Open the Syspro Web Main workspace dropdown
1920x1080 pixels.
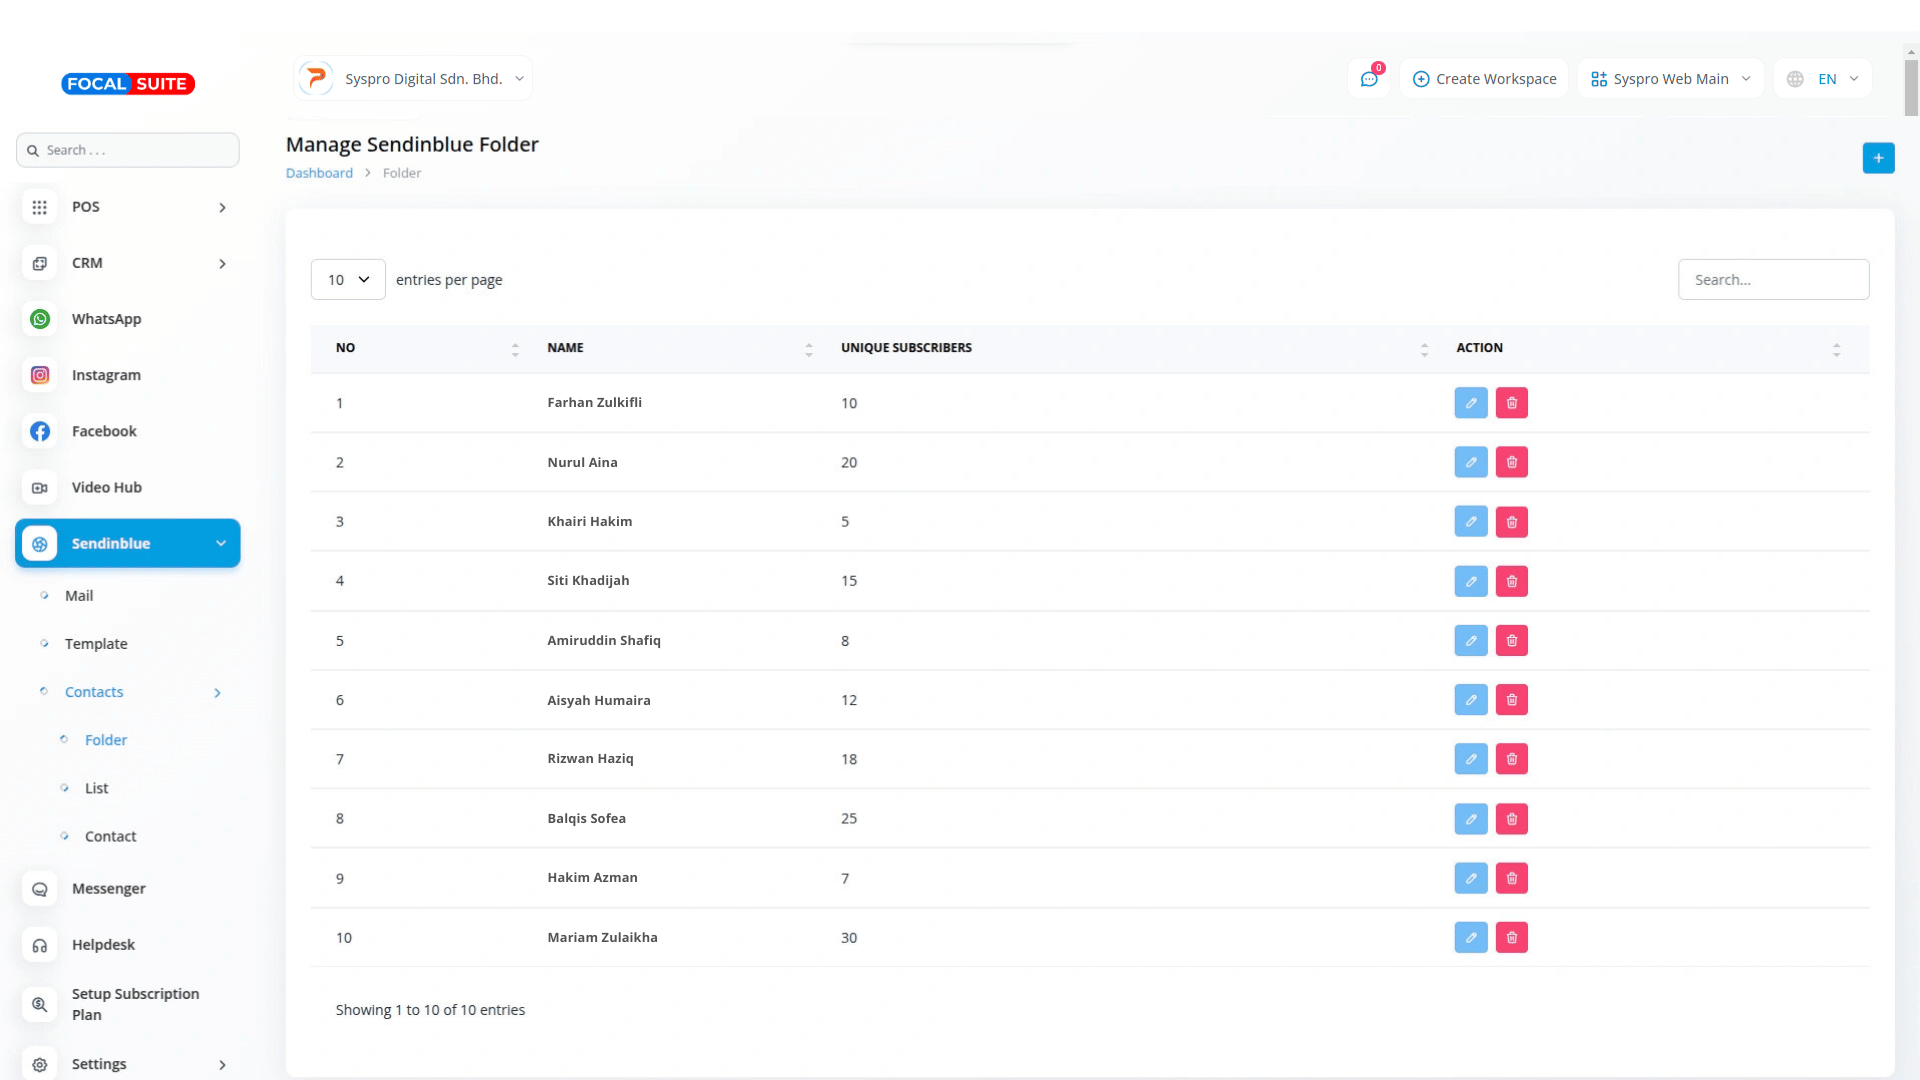coord(1670,79)
